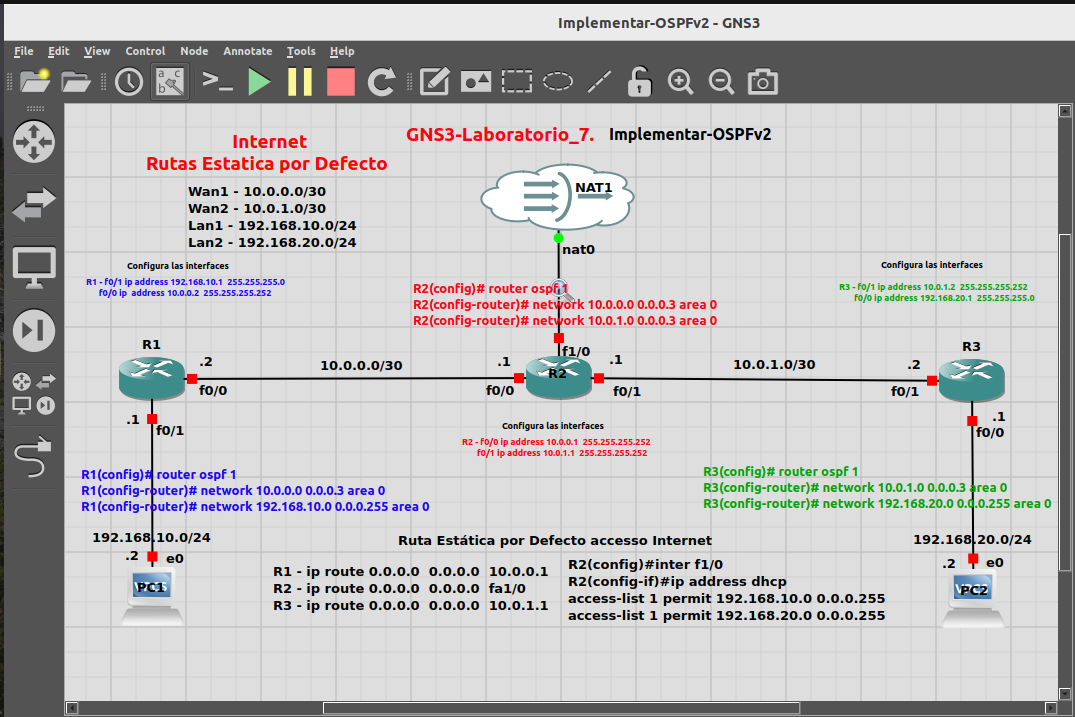Browse security devices in the sidebar

click(x=34, y=330)
